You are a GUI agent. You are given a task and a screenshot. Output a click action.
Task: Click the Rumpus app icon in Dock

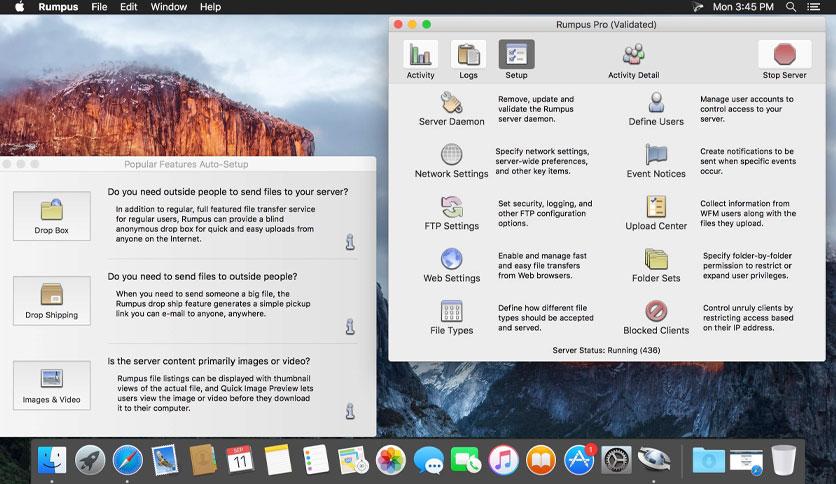pyautogui.click(x=654, y=459)
